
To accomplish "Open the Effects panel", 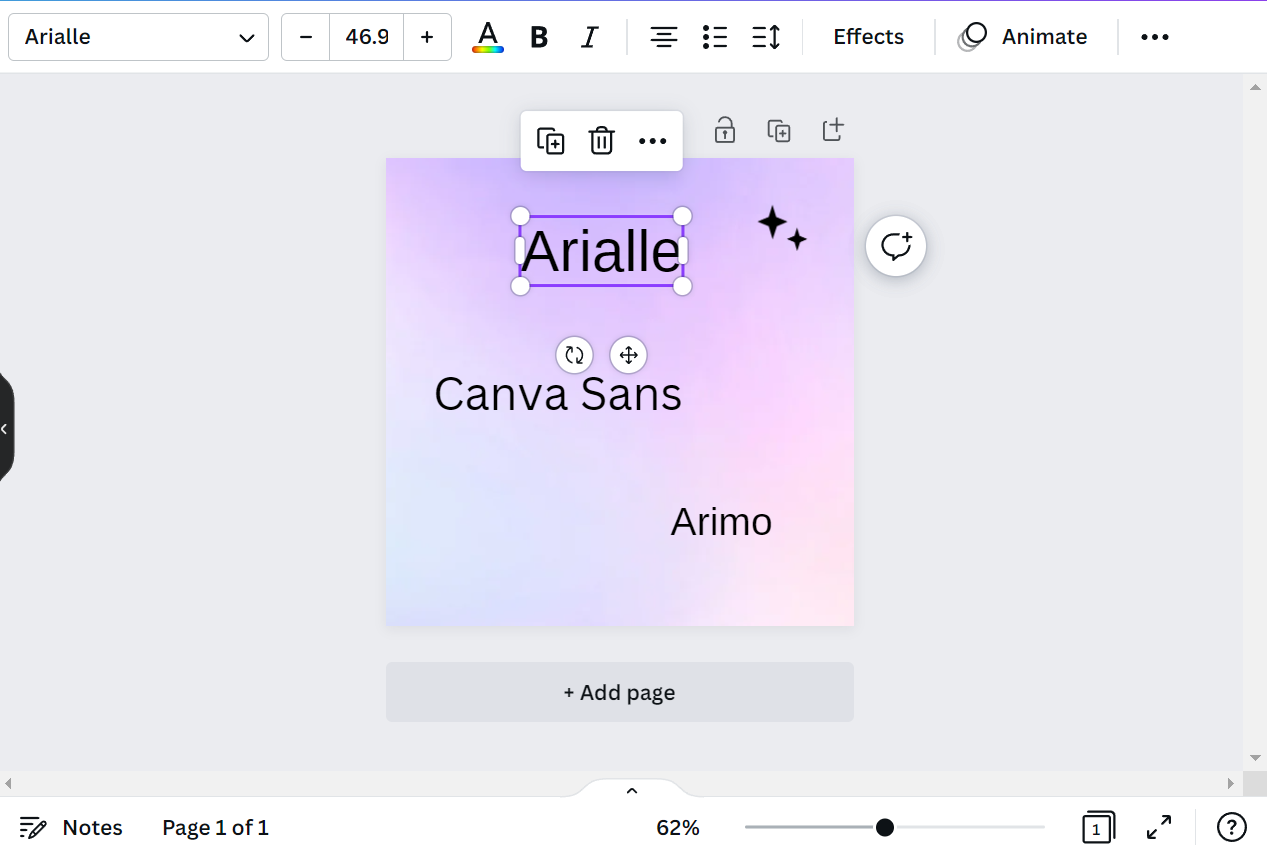I will [868, 37].
